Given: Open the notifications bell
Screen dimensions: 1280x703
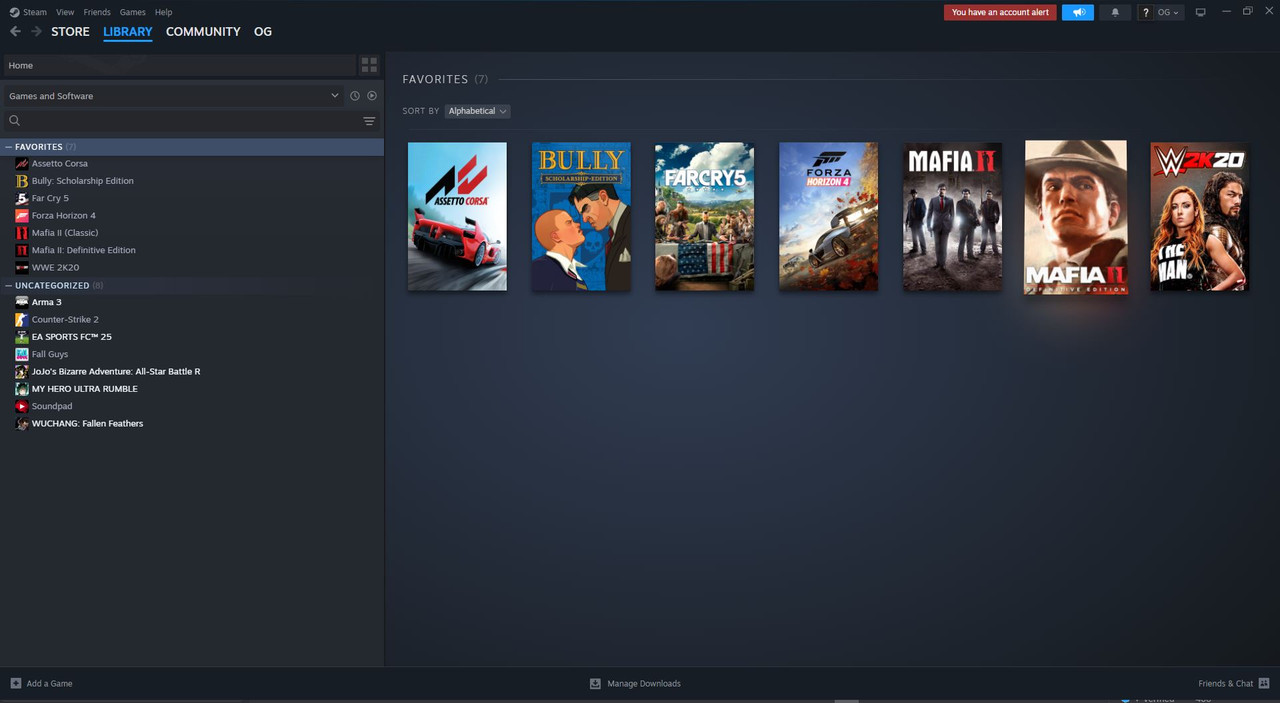Looking at the screenshot, I should 1115,12.
